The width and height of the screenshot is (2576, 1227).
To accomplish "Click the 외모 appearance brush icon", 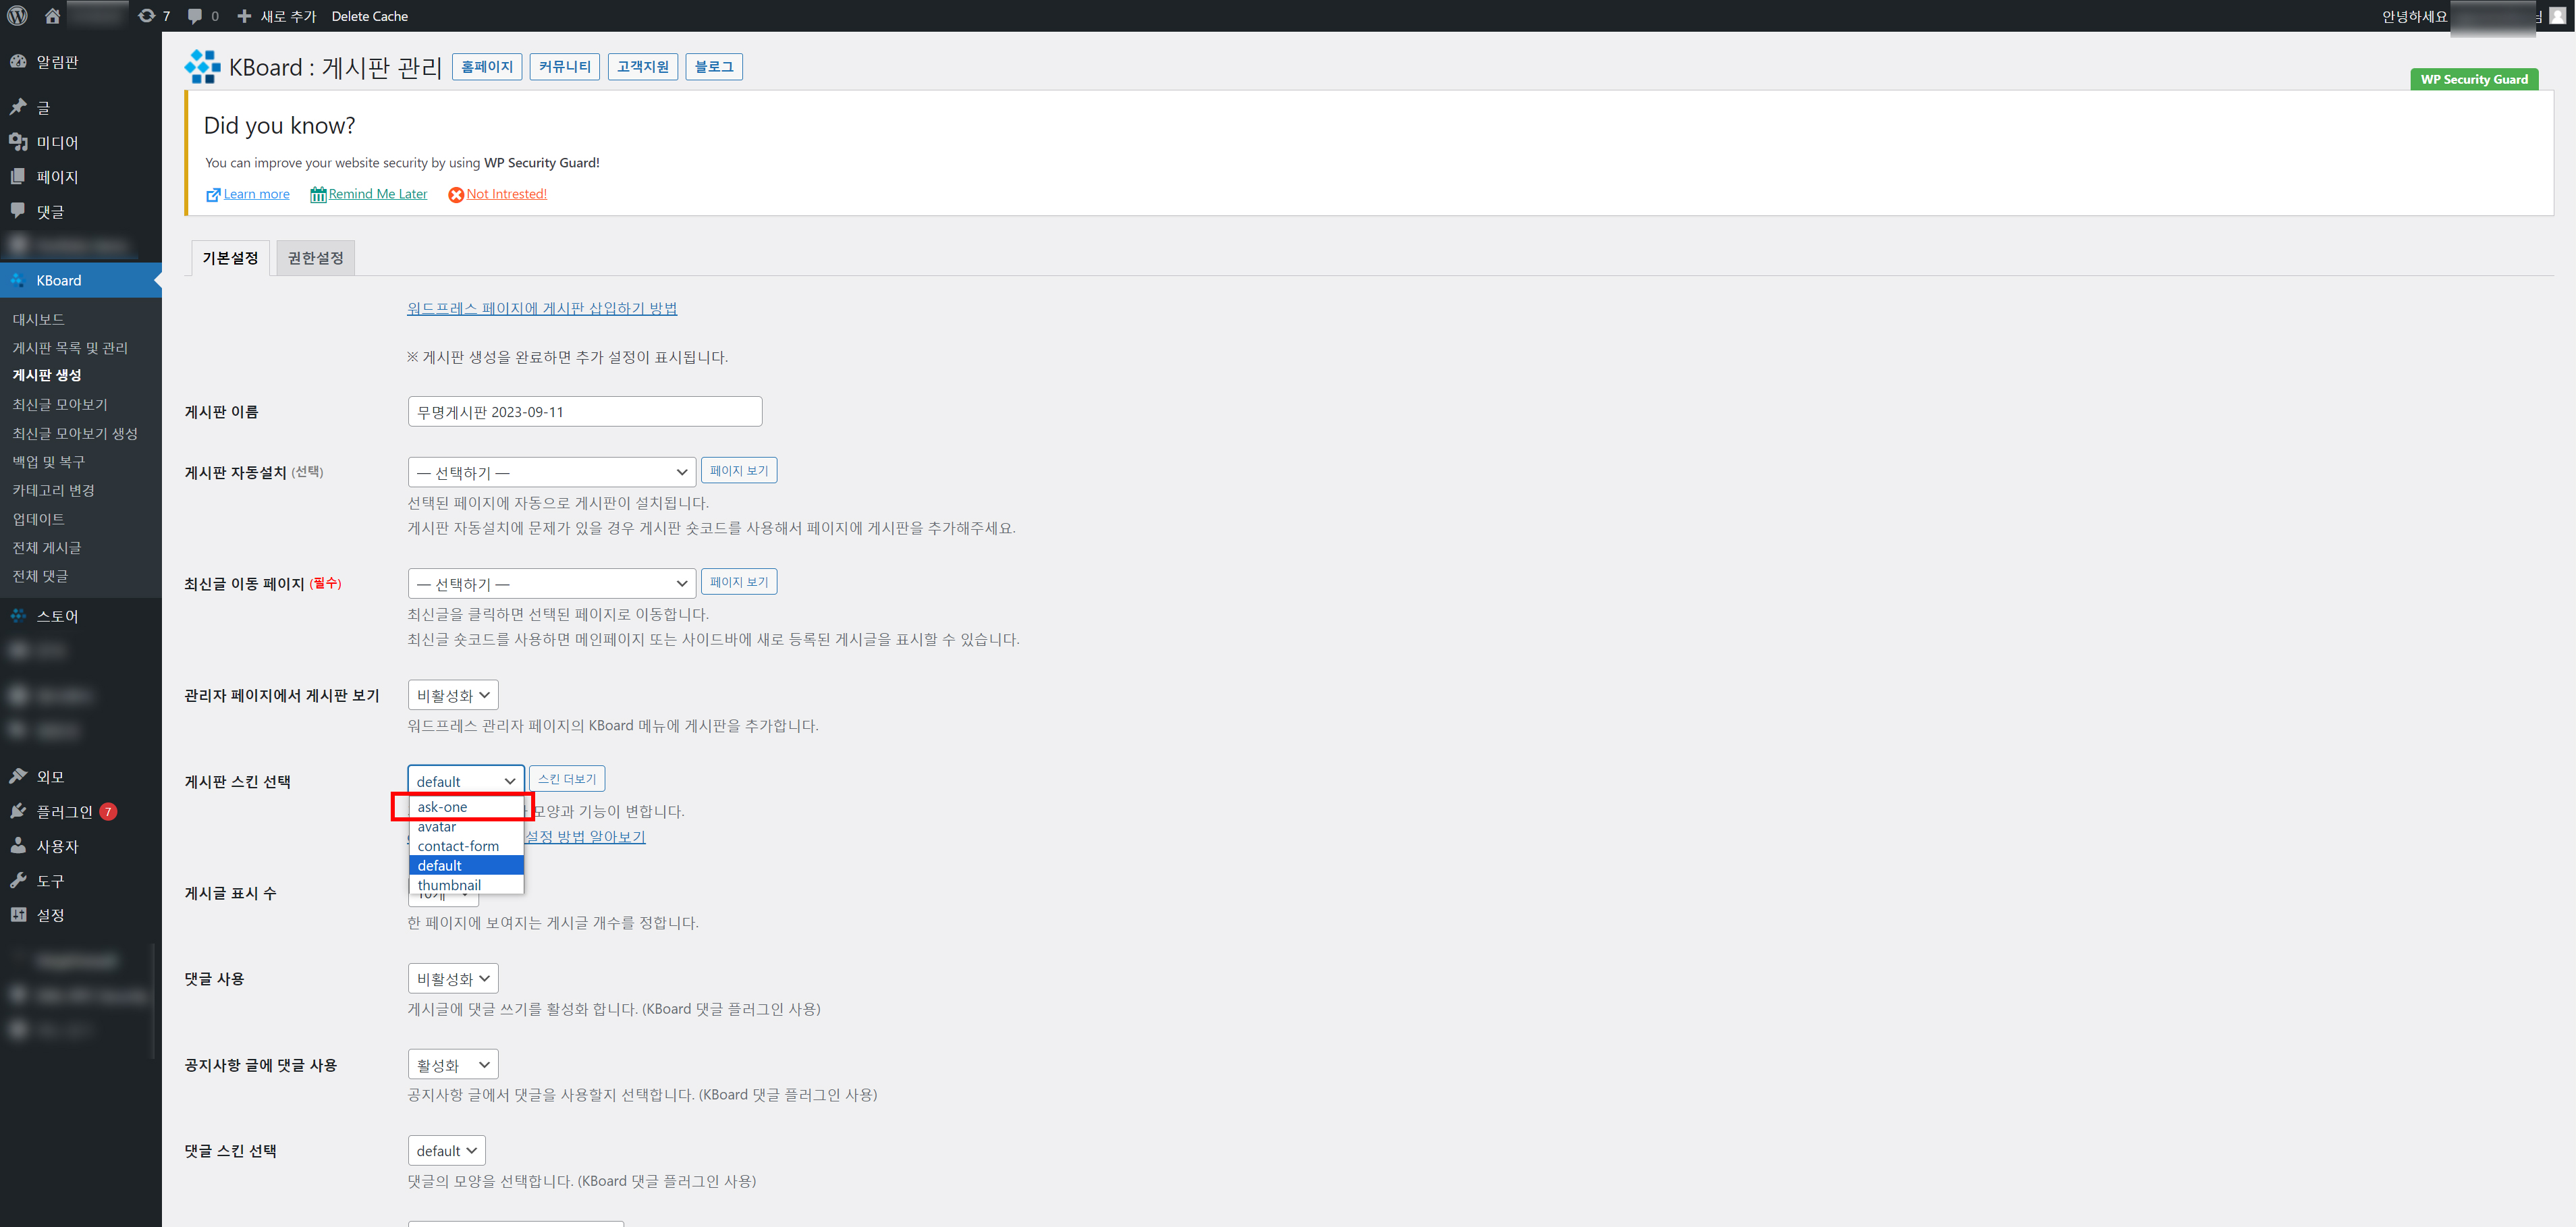I will click(x=18, y=776).
